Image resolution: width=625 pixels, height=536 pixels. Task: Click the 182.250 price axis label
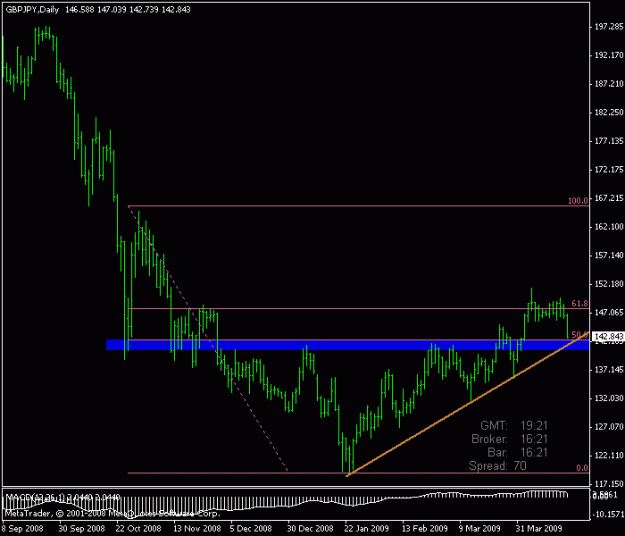609,113
